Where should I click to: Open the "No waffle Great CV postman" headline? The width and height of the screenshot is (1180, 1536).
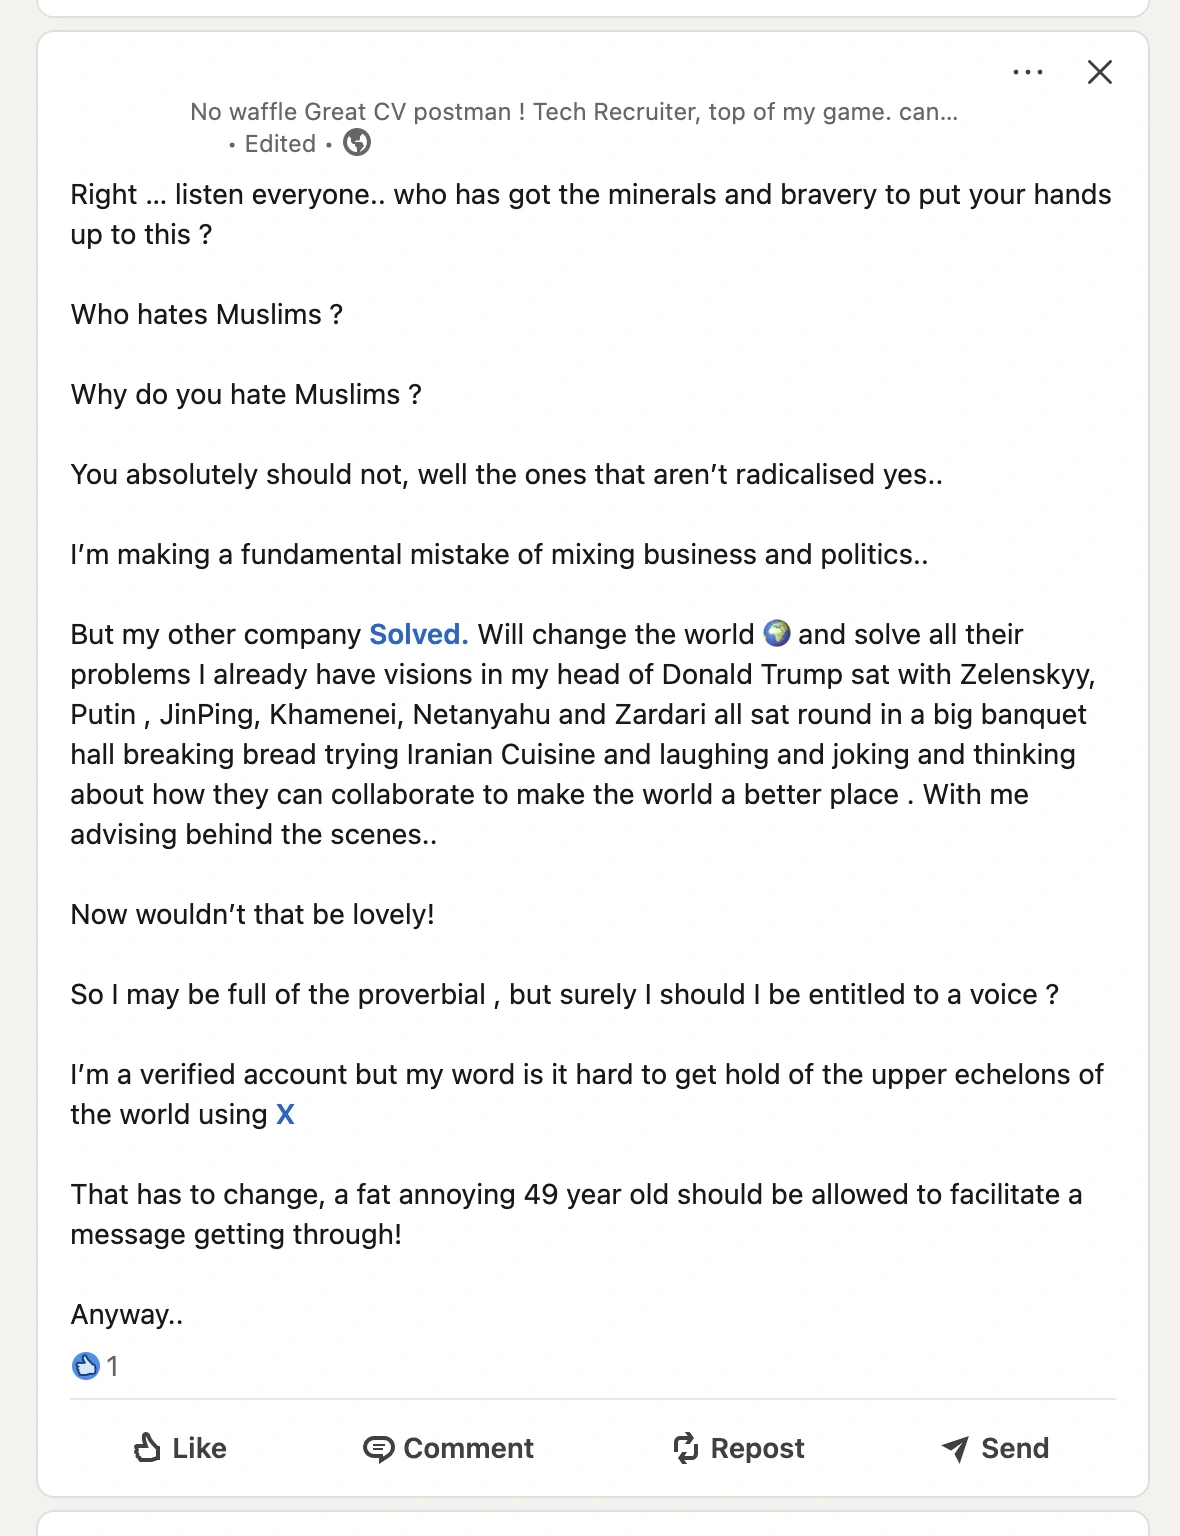point(573,112)
